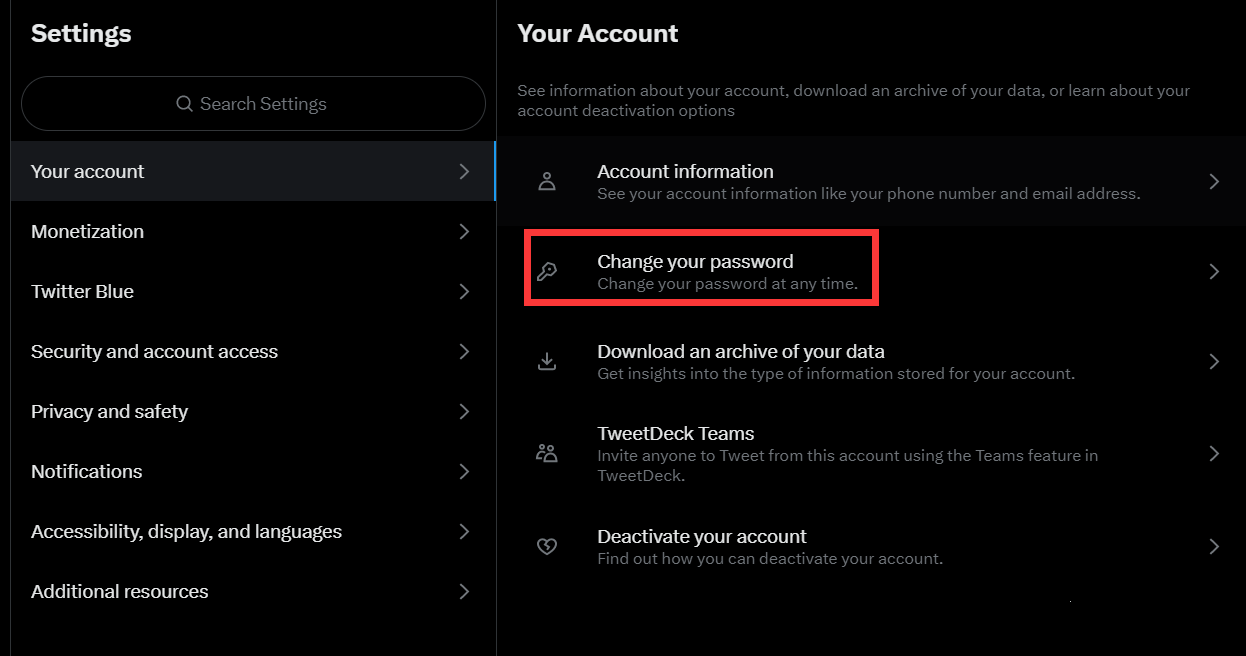Screen dimensions: 1246x656
Task: Click the Account information person icon
Action: pos(547,181)
